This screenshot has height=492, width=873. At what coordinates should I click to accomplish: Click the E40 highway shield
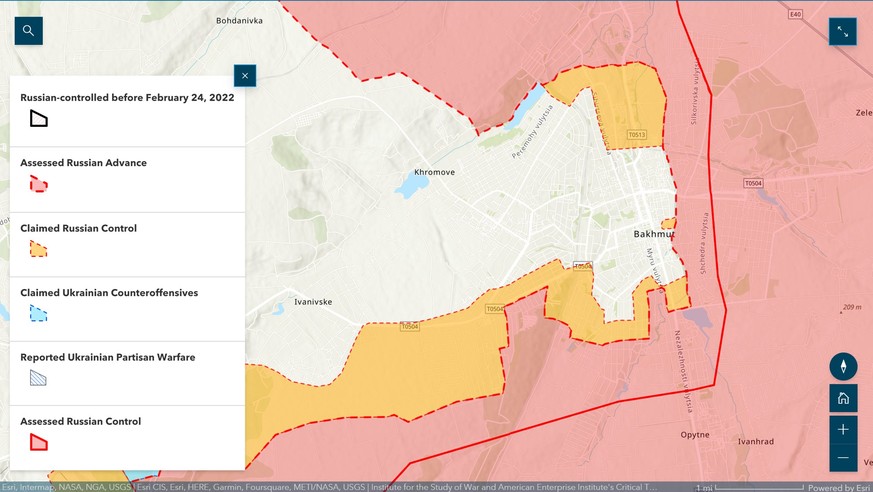click(x=795, y=14)
